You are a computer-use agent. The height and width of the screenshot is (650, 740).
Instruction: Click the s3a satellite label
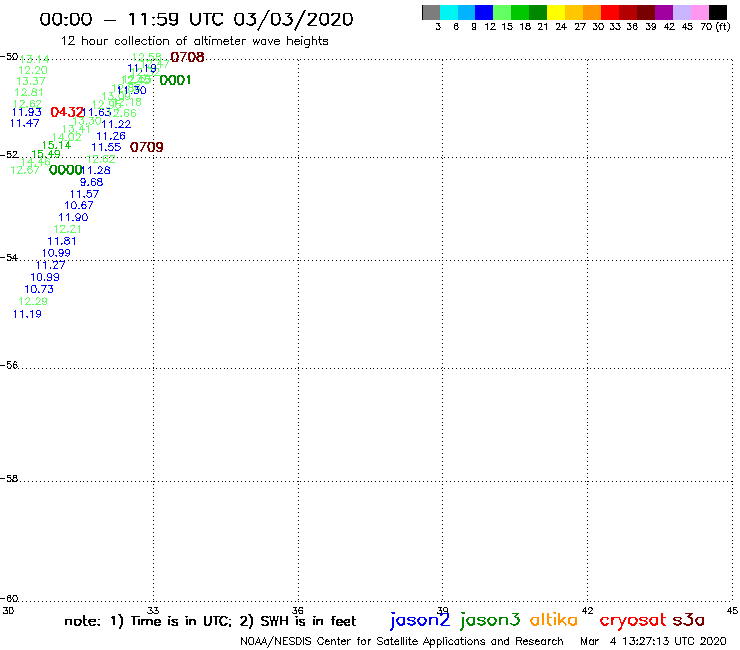coord(688,620)
